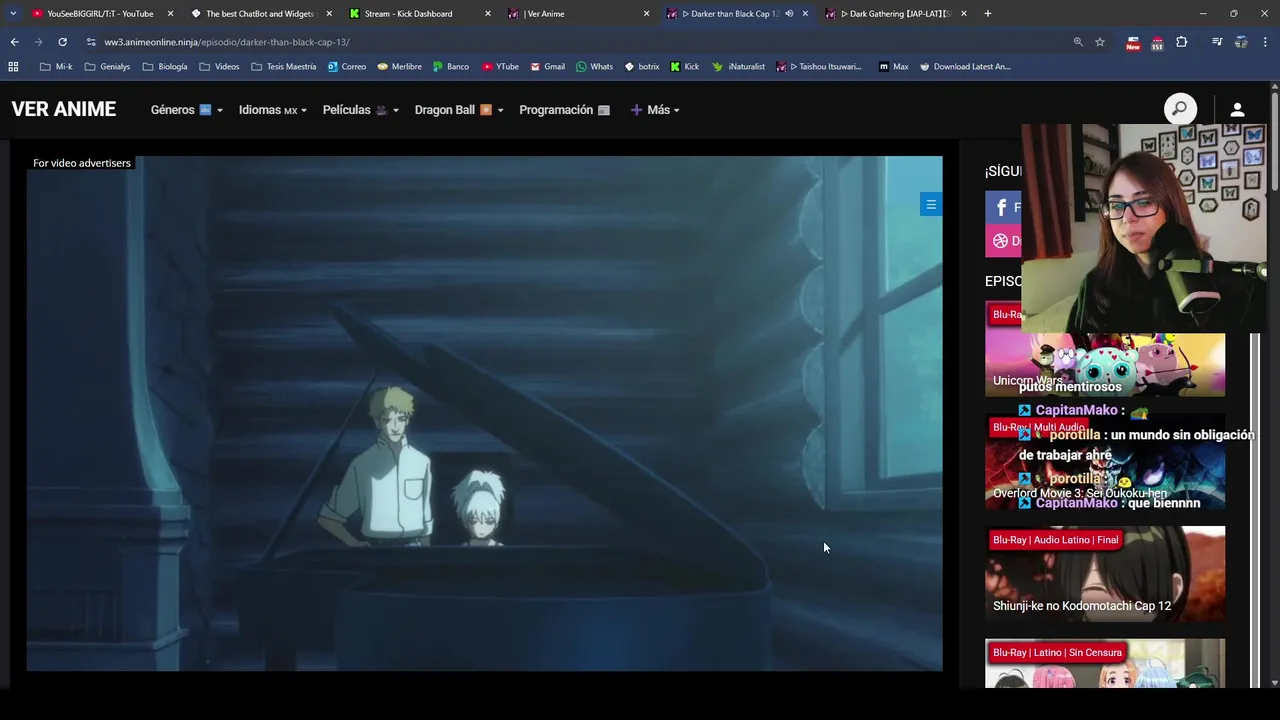The height and width of the screenshot is (720, 1280).
Task: Open the Programación menu item
Action: [564, 110]
